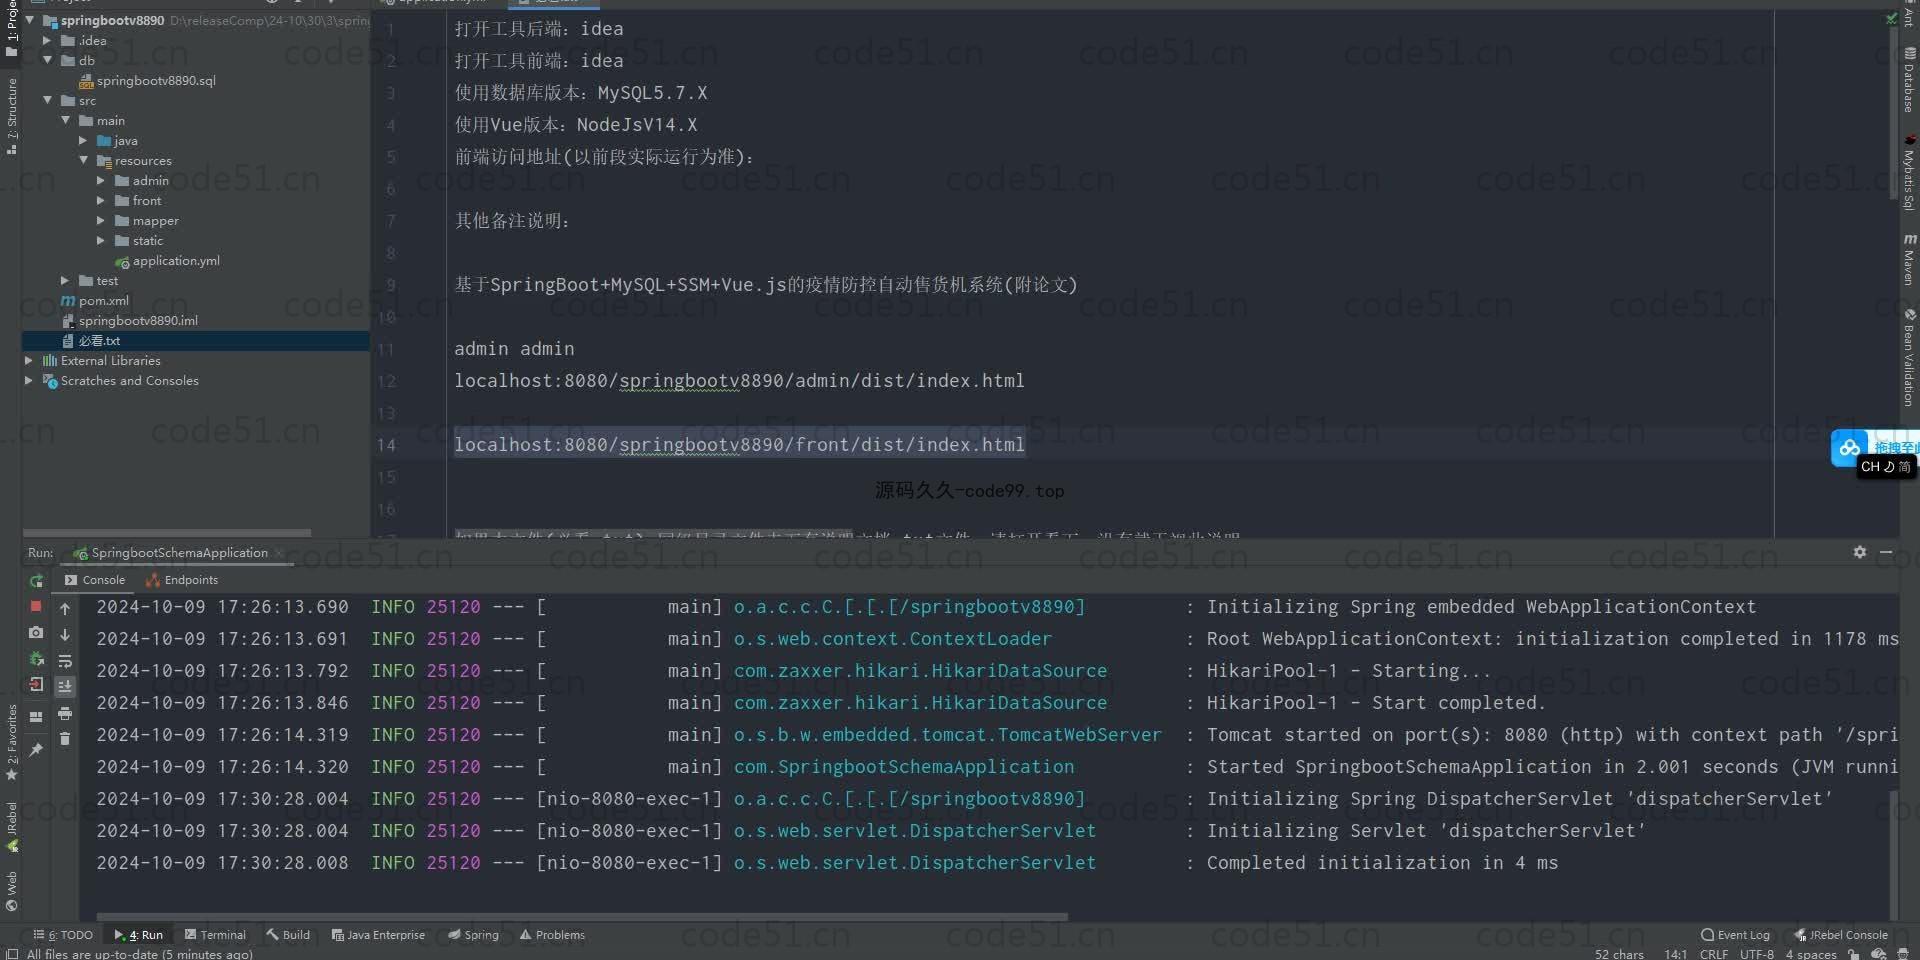Collapse the src folder
This screenshot has height=960, width=1920.
click(47, 100)
